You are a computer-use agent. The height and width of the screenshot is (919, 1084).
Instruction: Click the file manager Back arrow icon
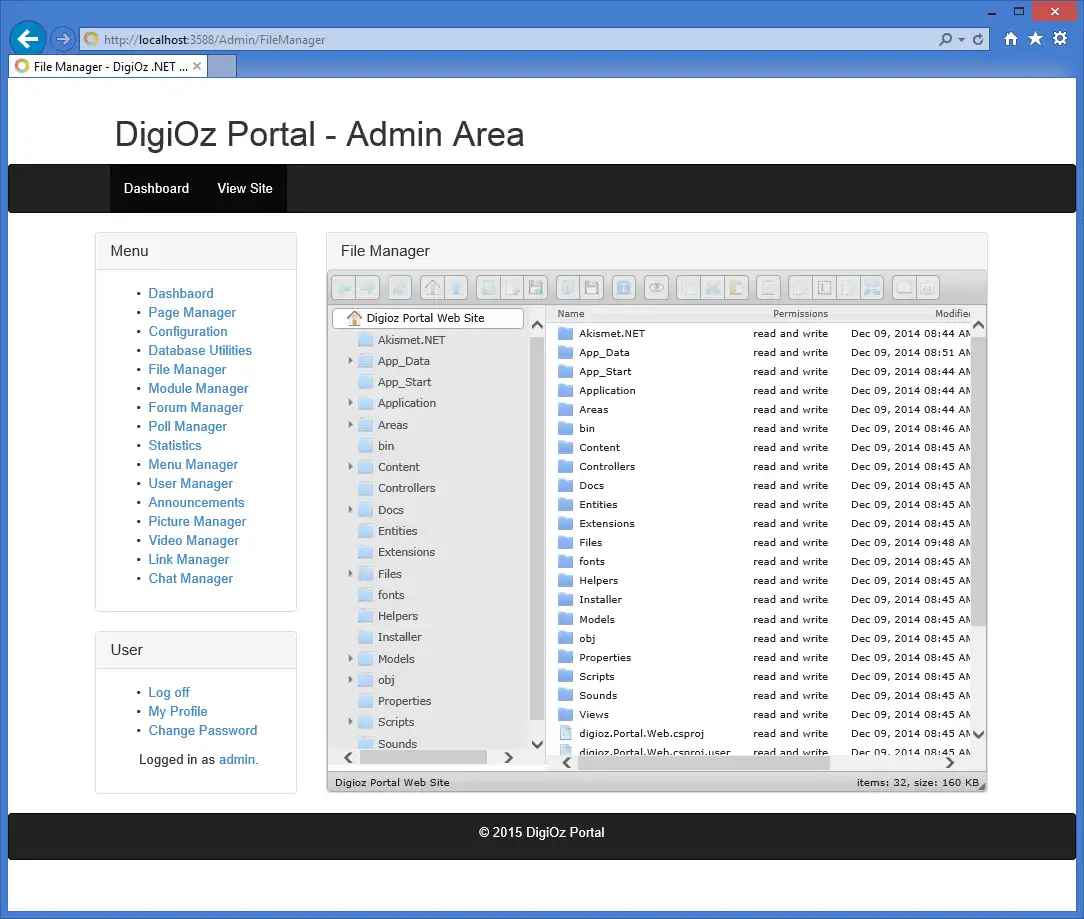pyautogui.click(x=344, y=288)
